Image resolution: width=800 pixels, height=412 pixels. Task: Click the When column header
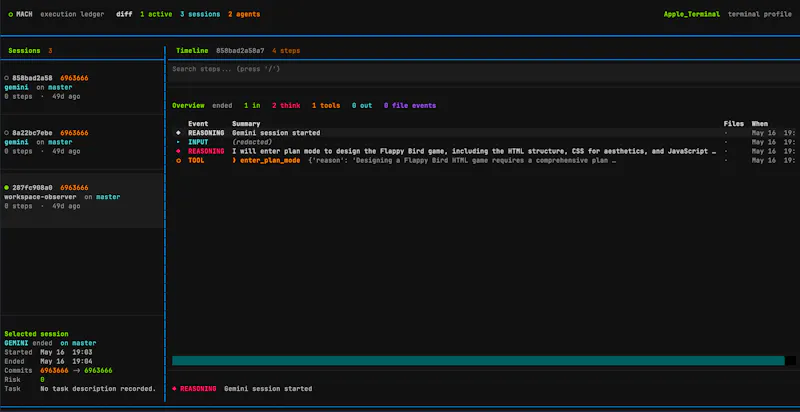coord(760,123)
